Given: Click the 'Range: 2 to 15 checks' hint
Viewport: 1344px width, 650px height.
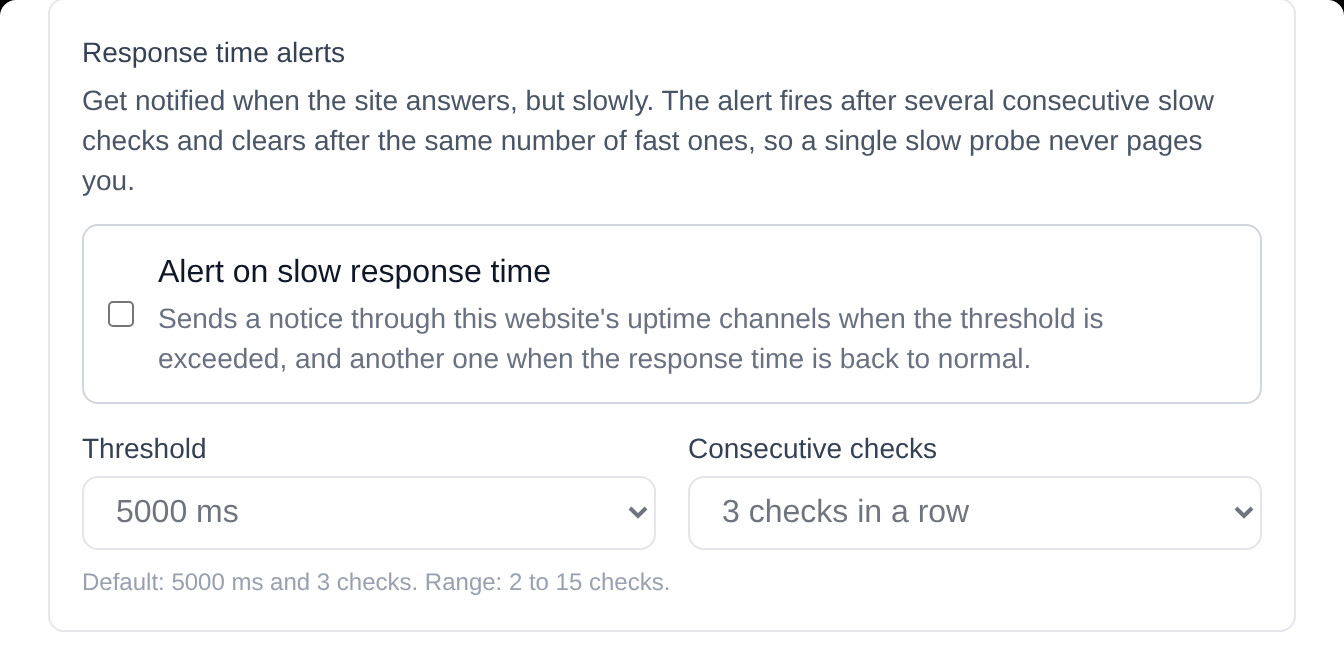Looking at the screenshot, I should [x=547, y=582].
